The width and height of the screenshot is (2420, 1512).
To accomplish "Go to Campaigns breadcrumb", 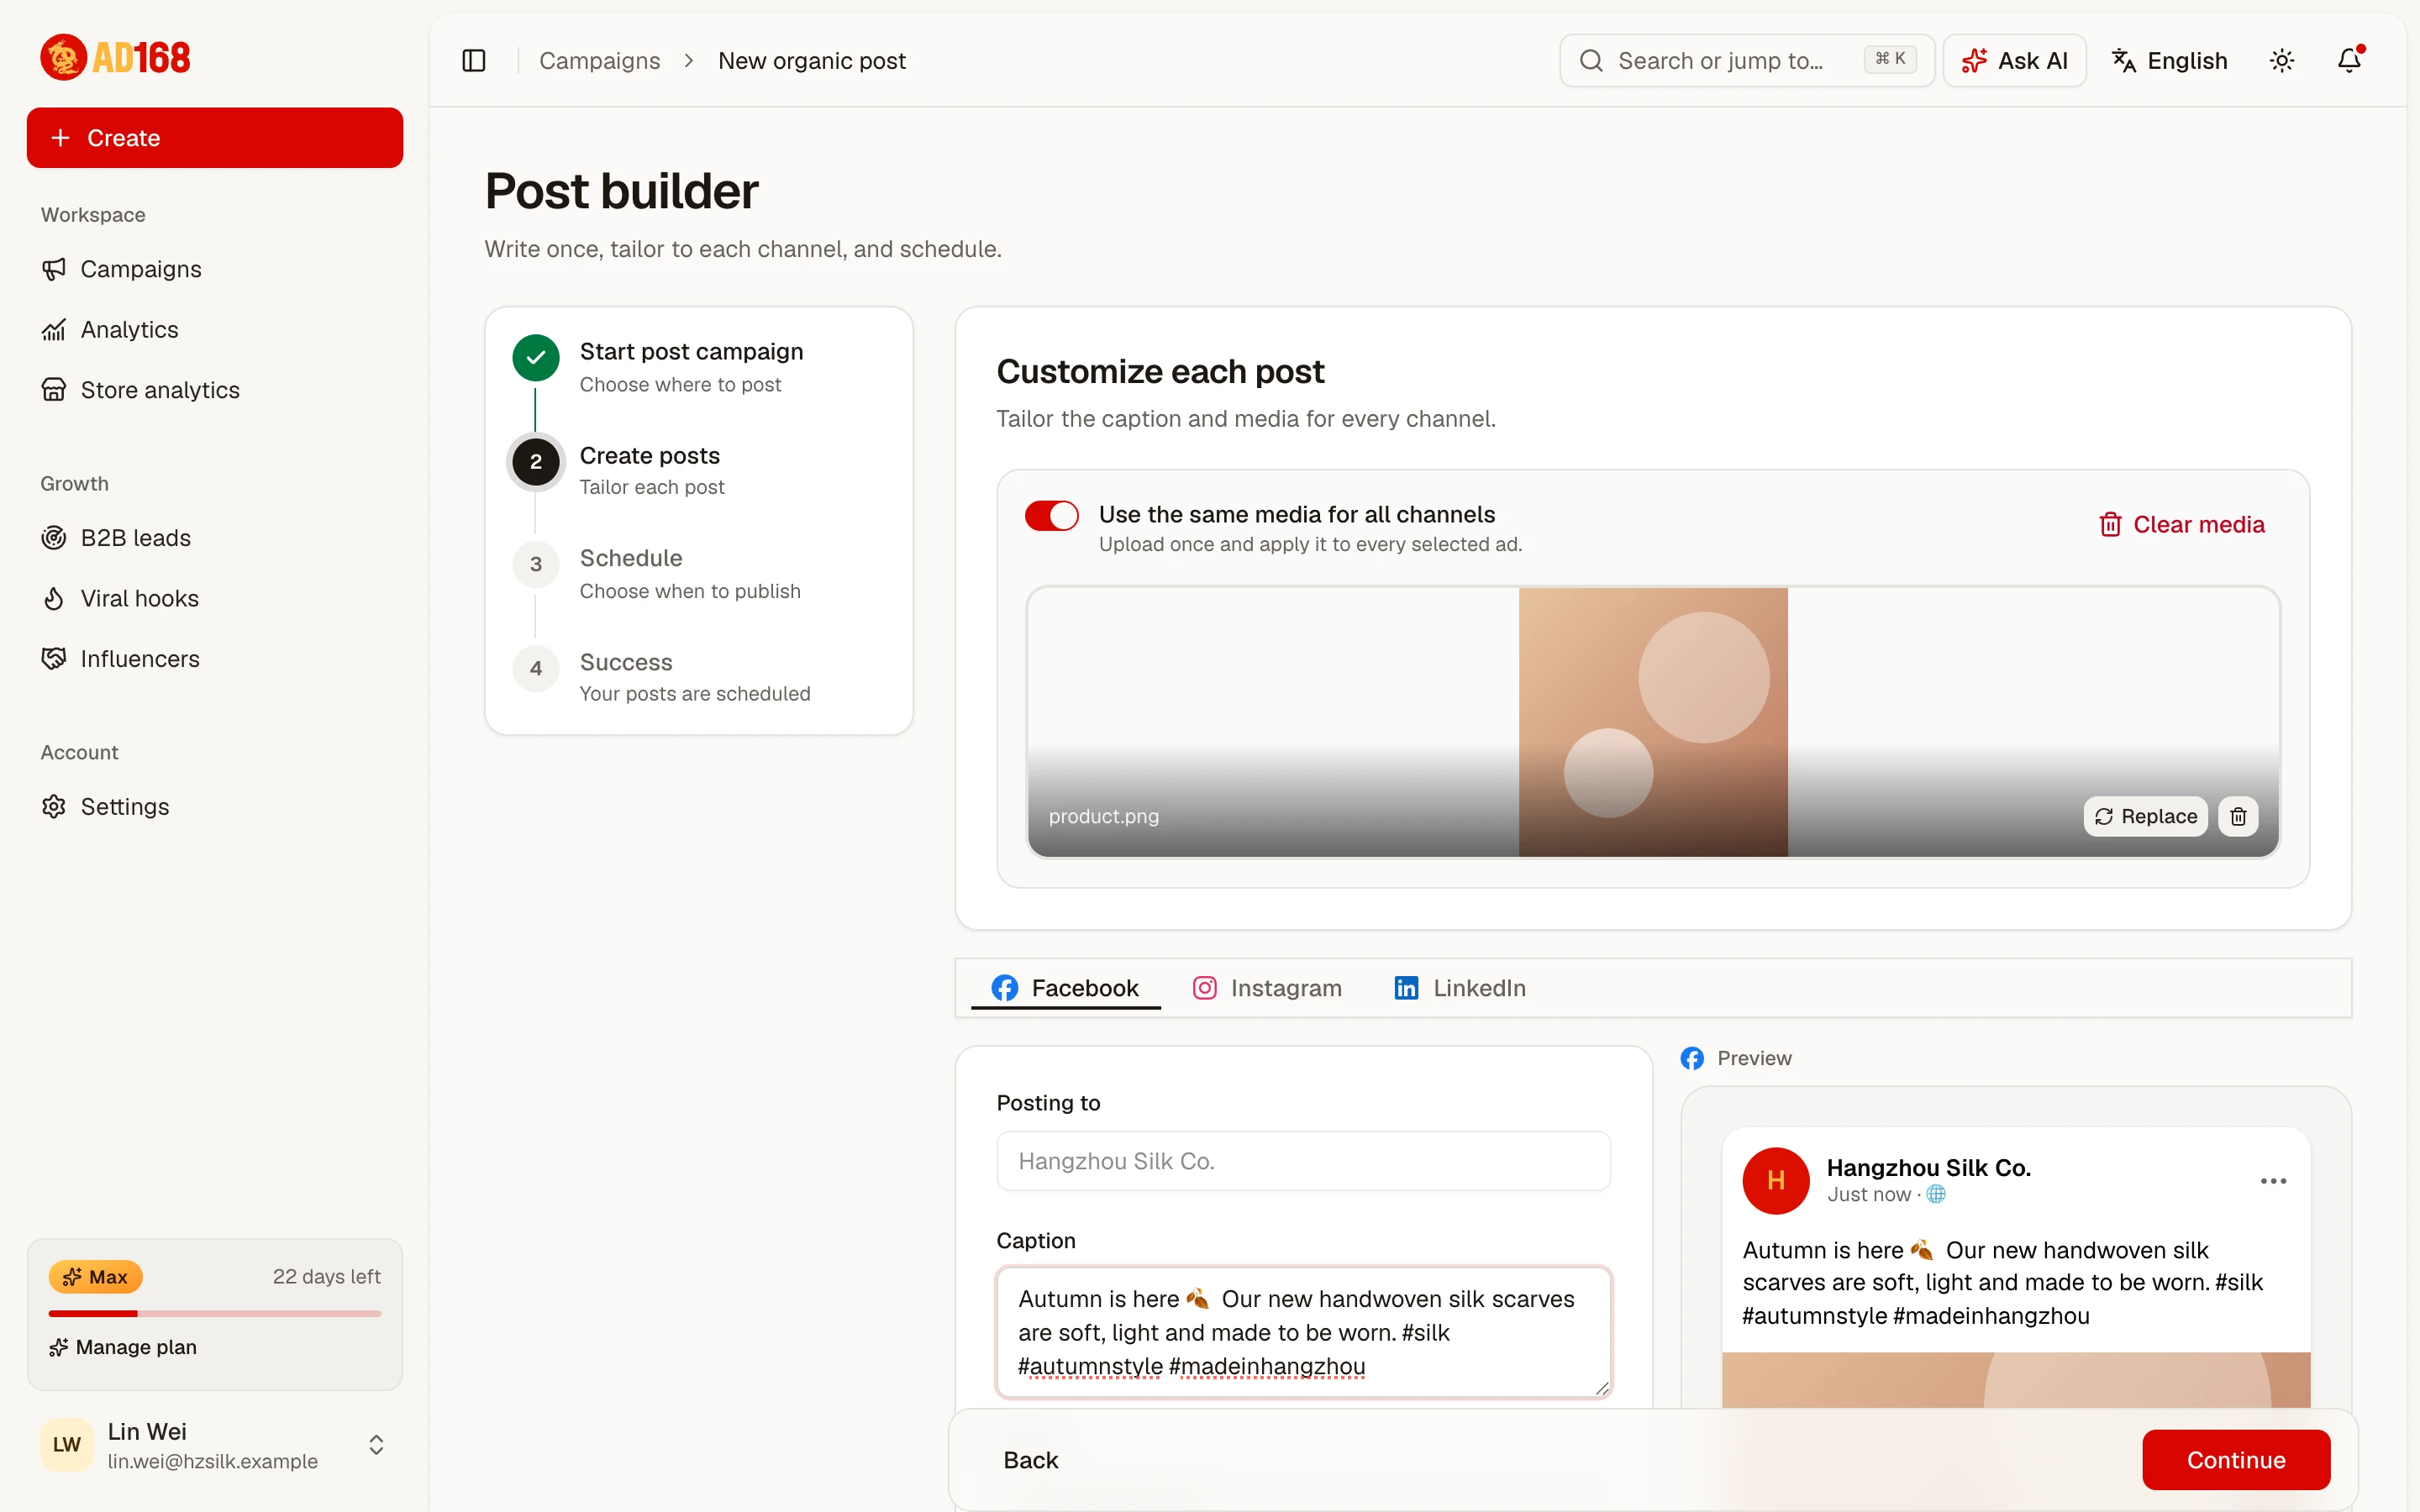I will coord(599,61).
